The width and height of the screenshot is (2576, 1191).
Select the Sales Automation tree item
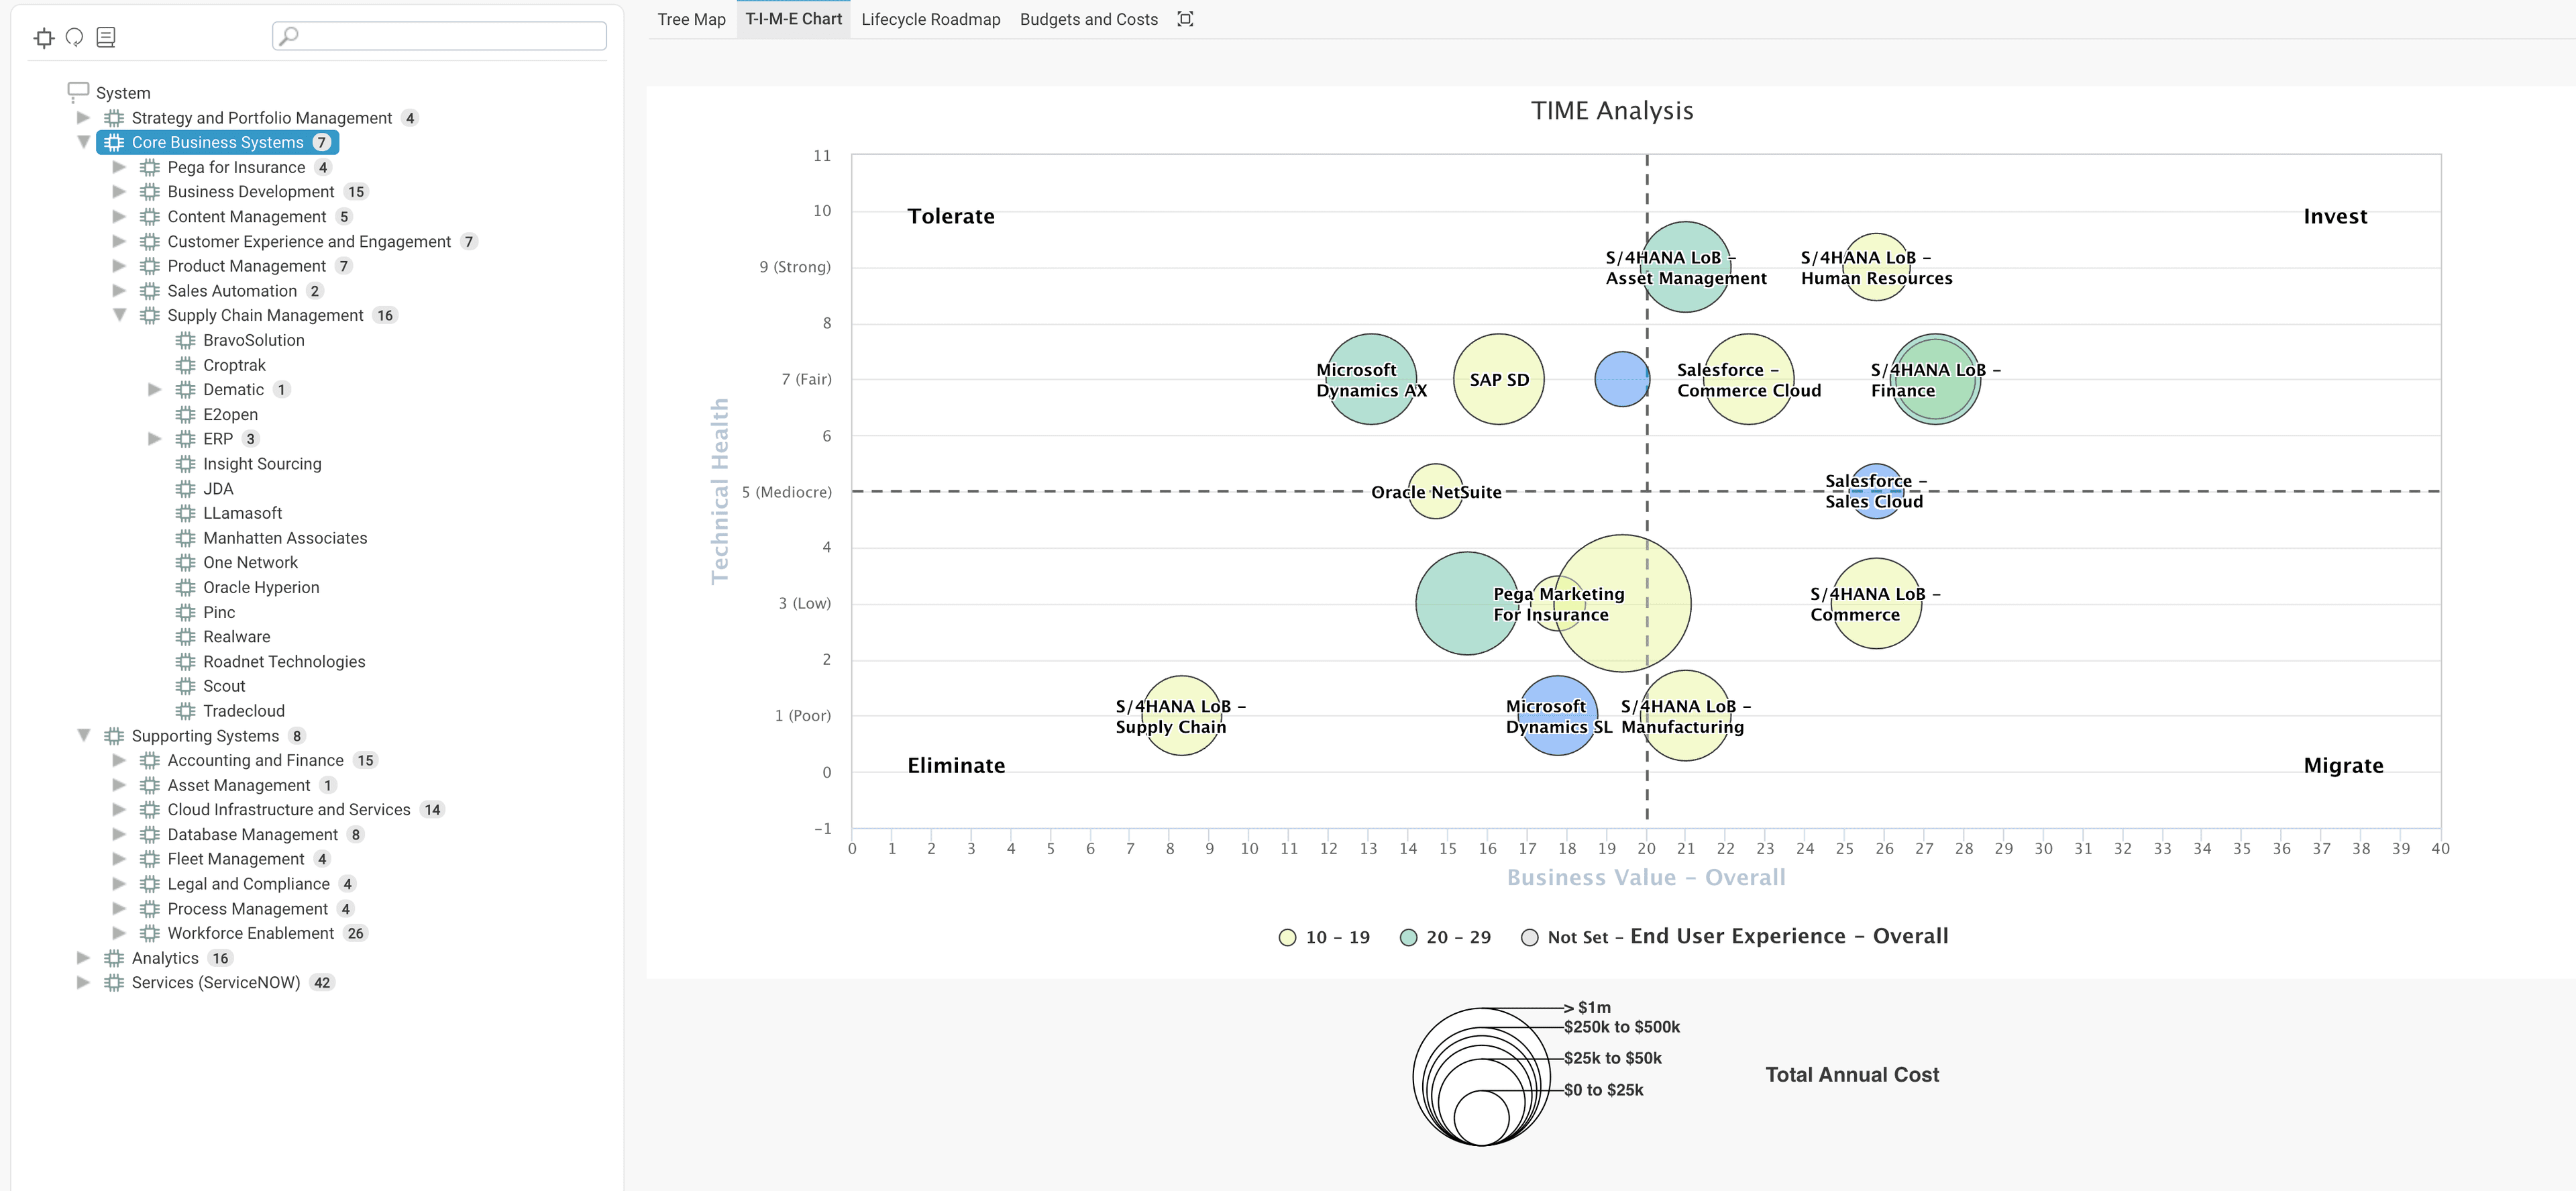232,291
